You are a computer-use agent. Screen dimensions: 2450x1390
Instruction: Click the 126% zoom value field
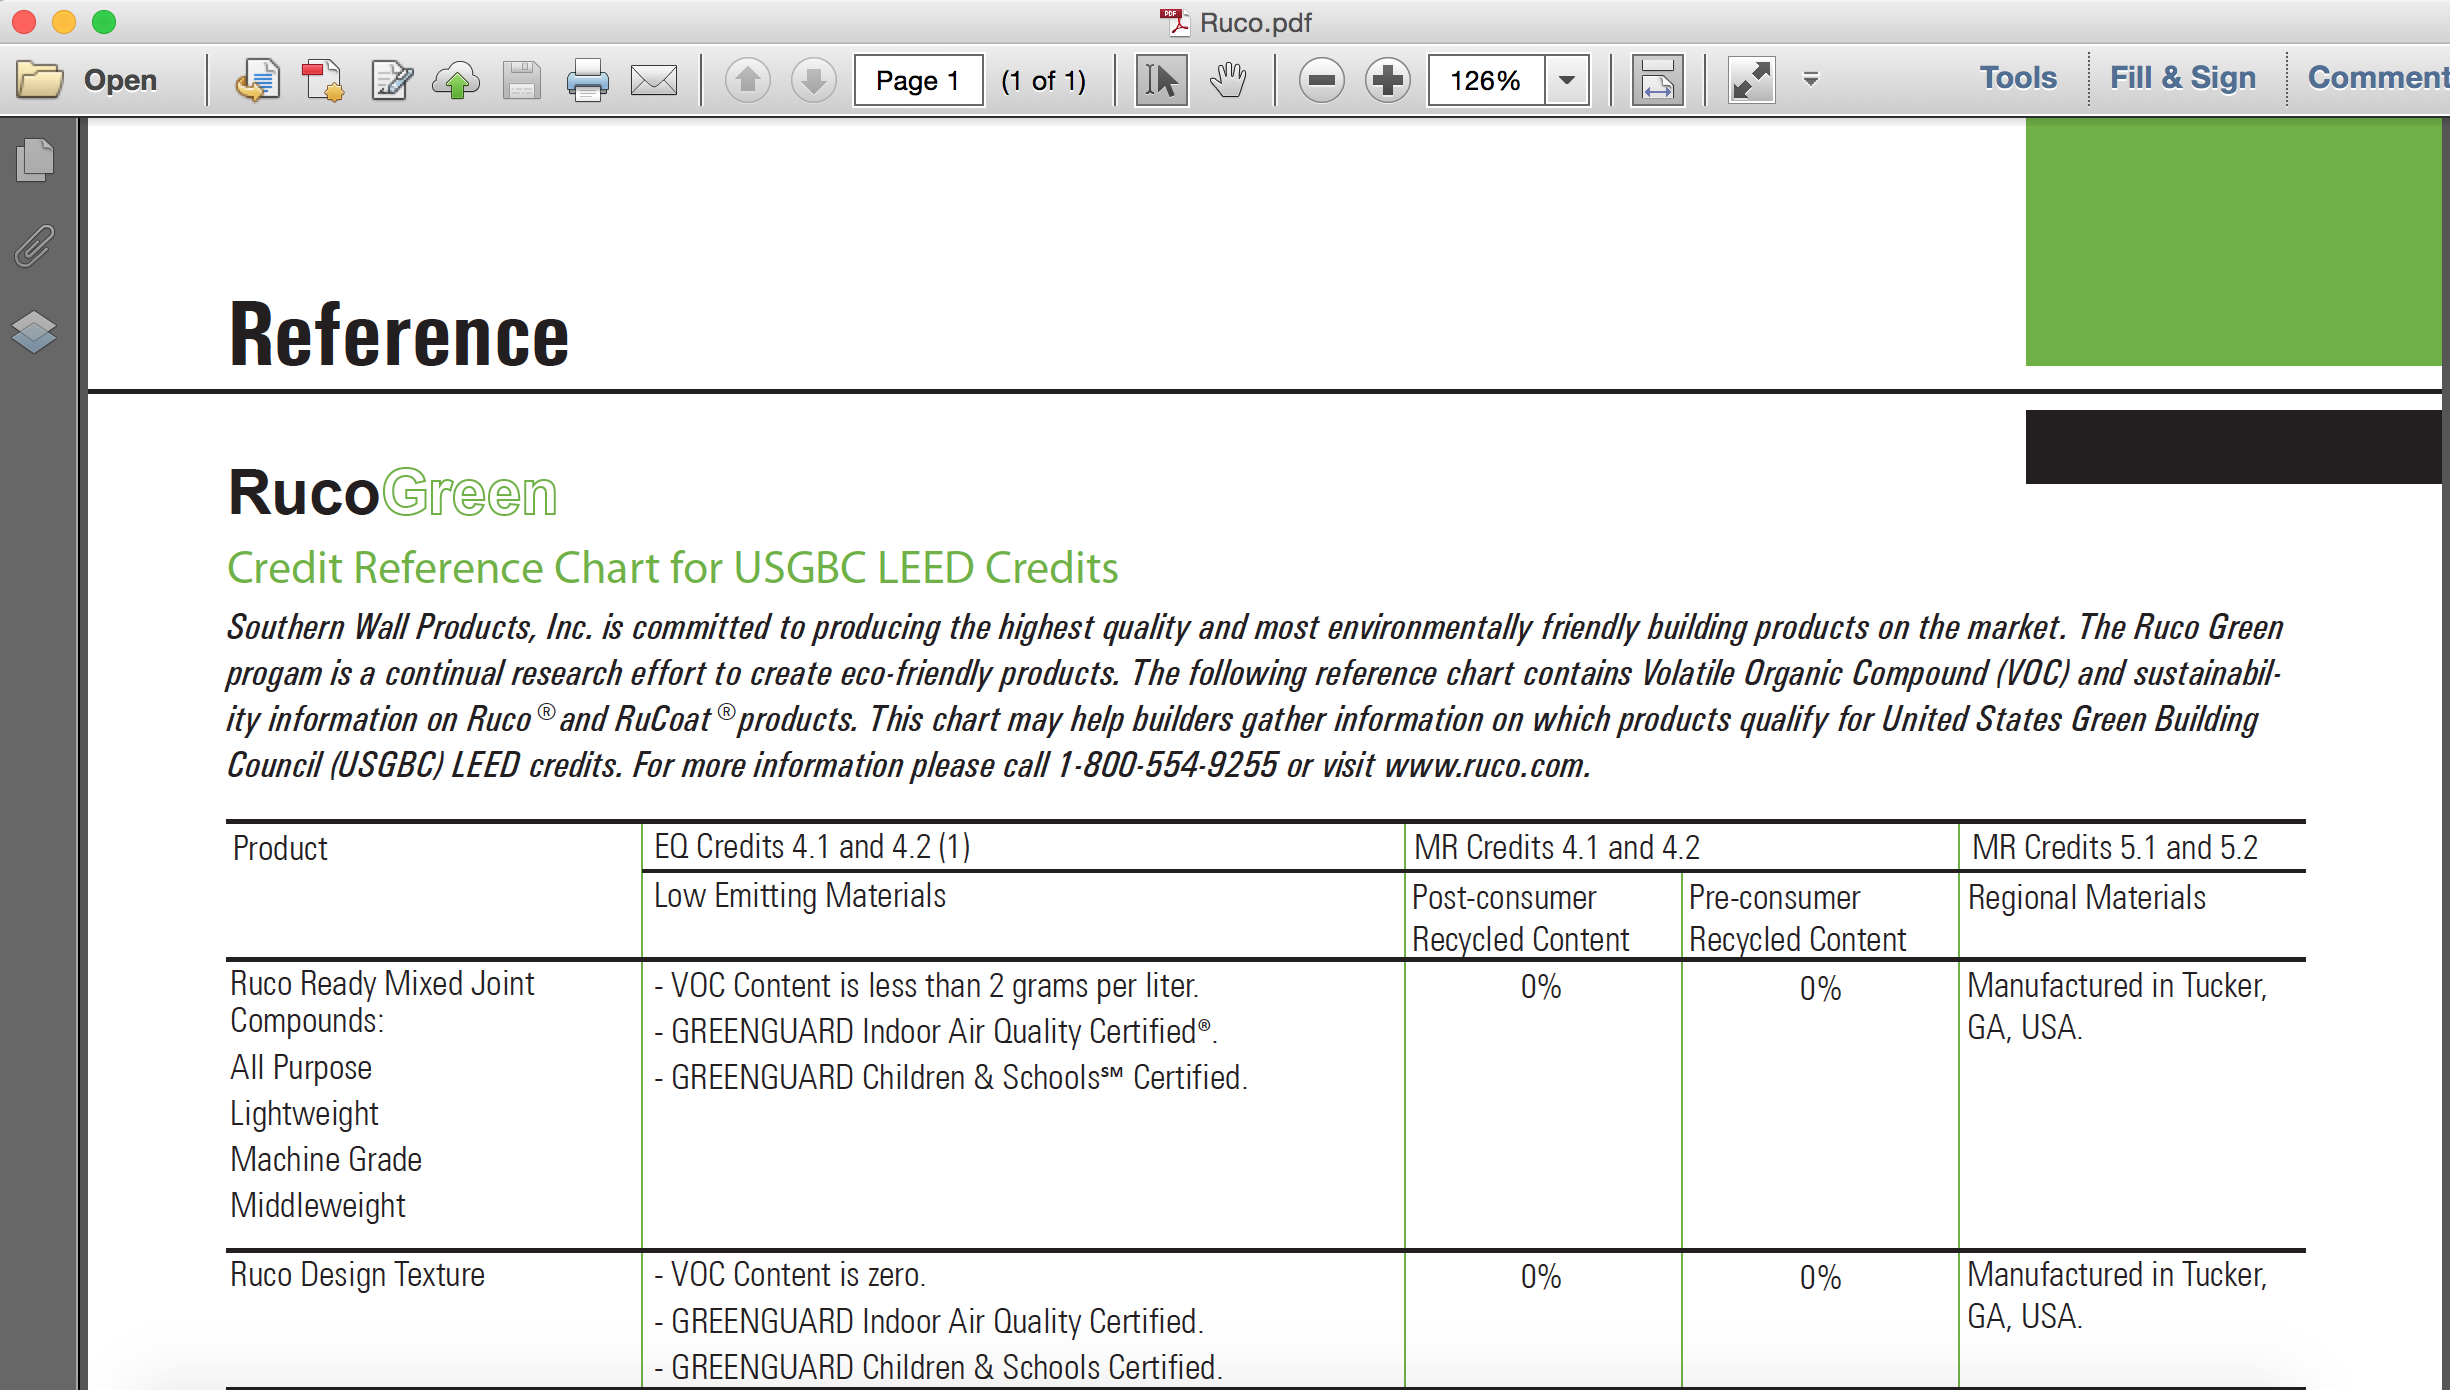coord(1486,80)
